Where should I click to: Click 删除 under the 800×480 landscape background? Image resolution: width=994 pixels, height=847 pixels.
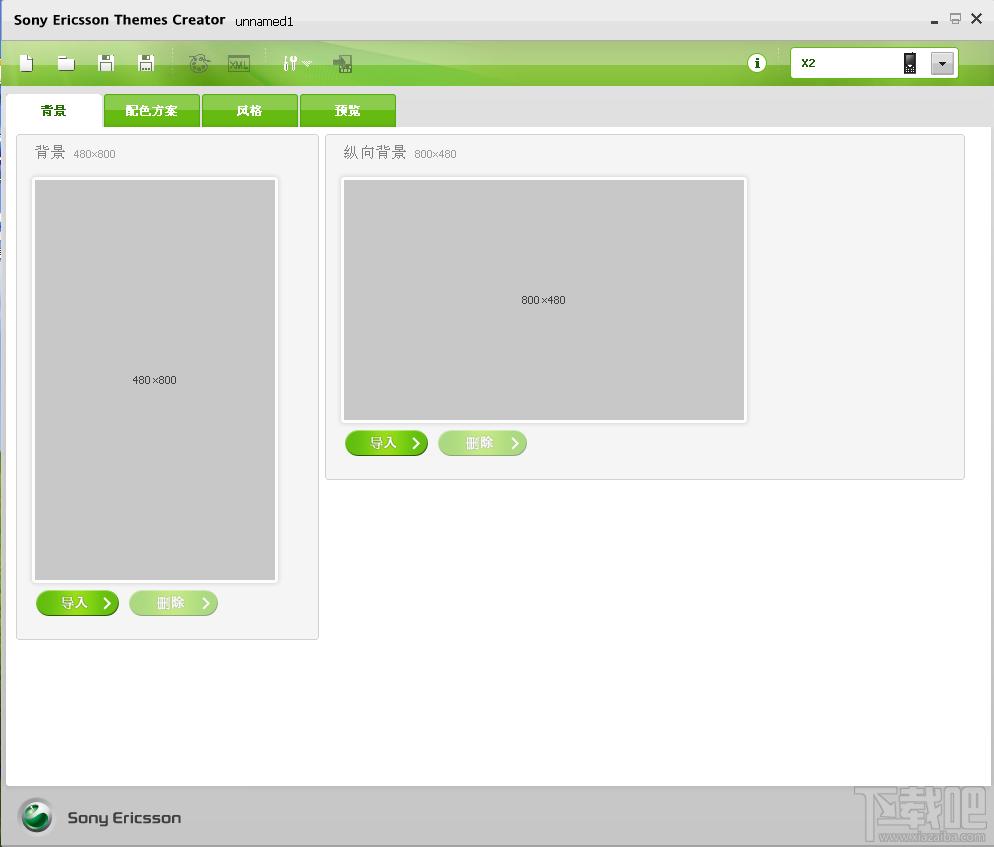pyautogui.click(x=482, y=443)
